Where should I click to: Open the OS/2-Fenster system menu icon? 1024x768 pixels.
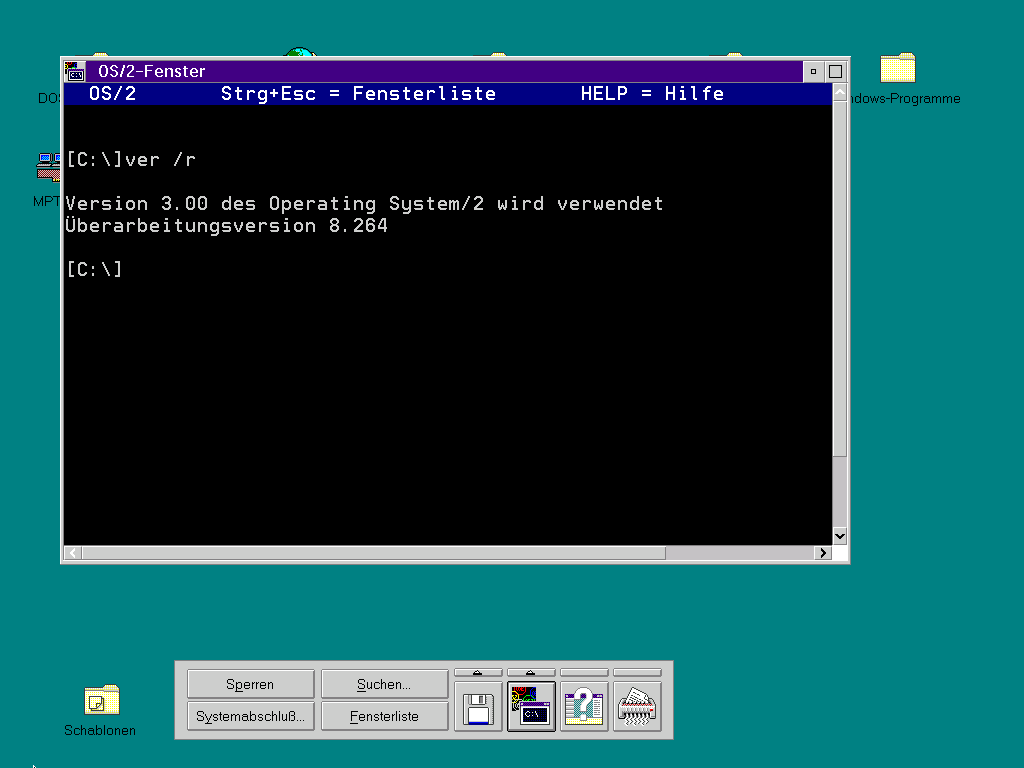pos(74,71)
